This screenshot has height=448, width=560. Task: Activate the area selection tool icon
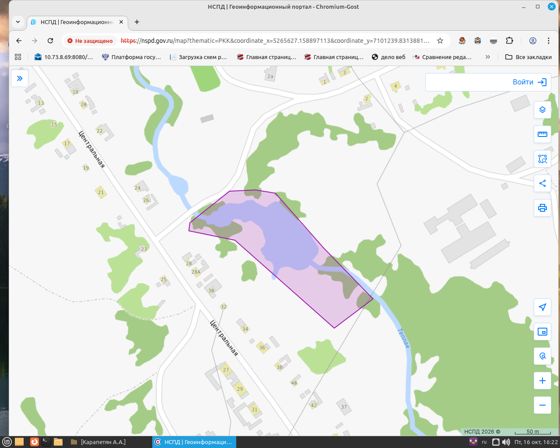click(542, 159)
